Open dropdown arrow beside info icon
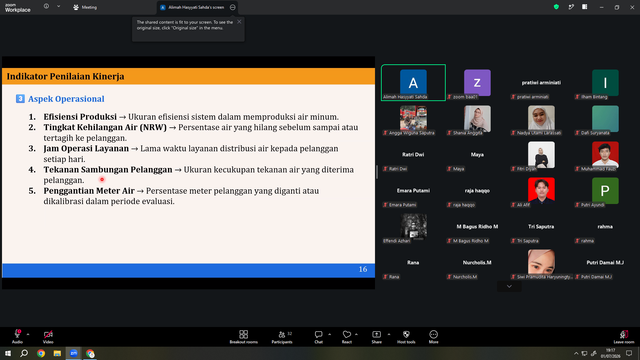This screenshot has height=360, width=640. click(x=58, y=7)
